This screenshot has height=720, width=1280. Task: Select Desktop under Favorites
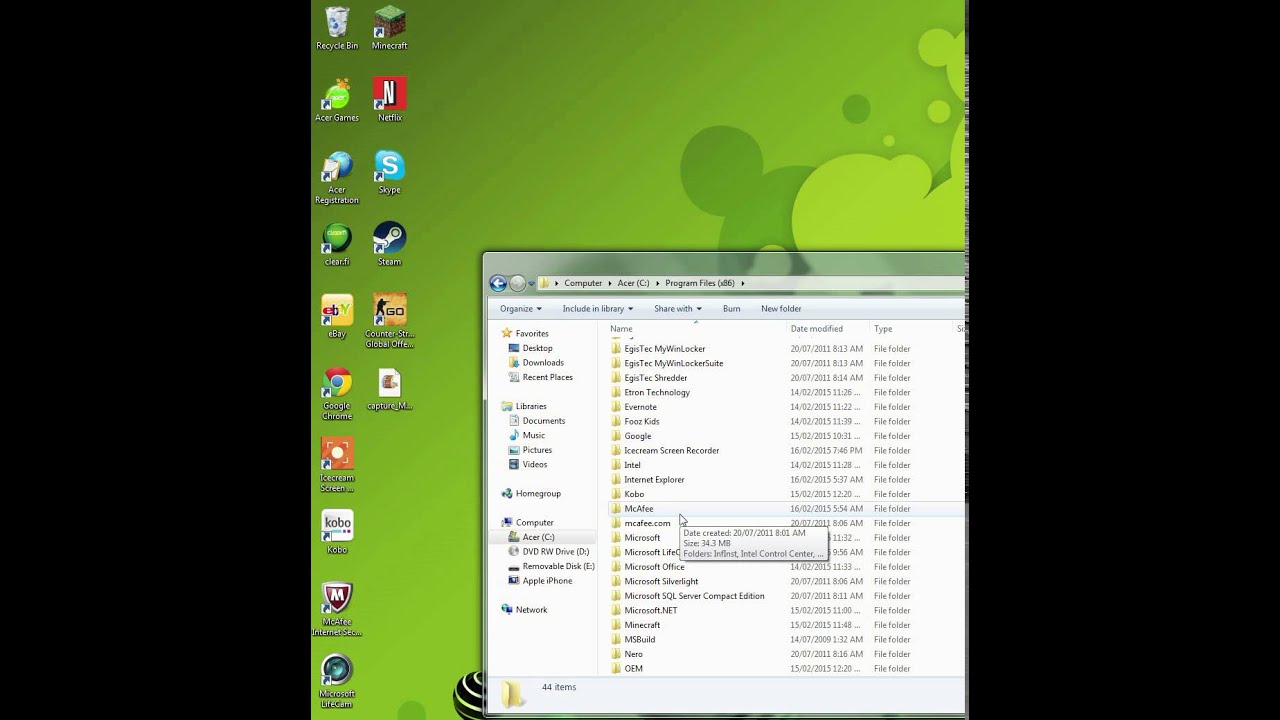coord(537,348)
